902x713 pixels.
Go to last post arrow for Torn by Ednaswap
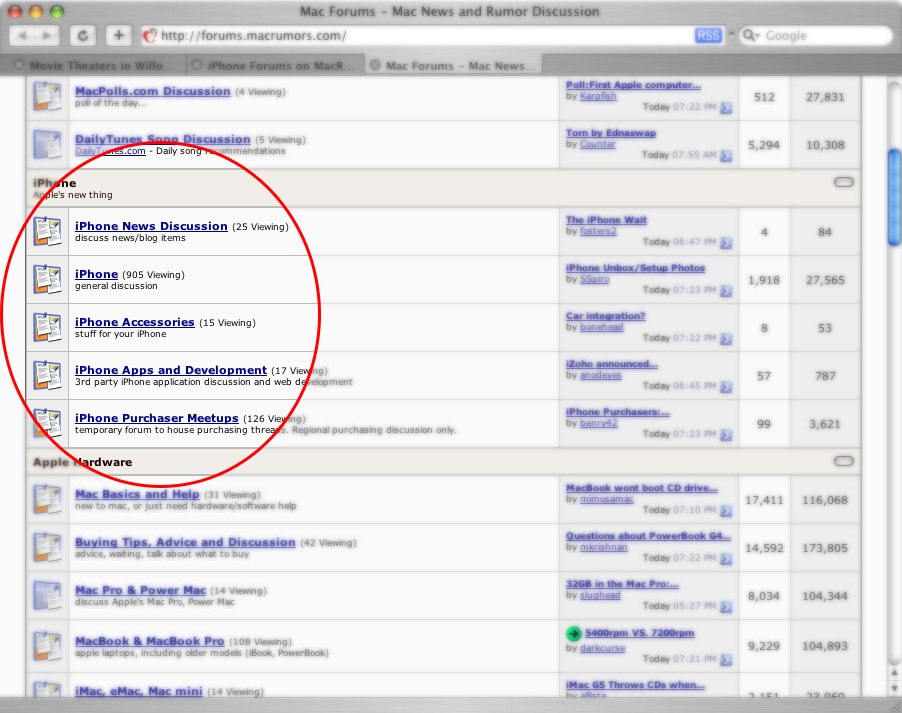point(726,155)
